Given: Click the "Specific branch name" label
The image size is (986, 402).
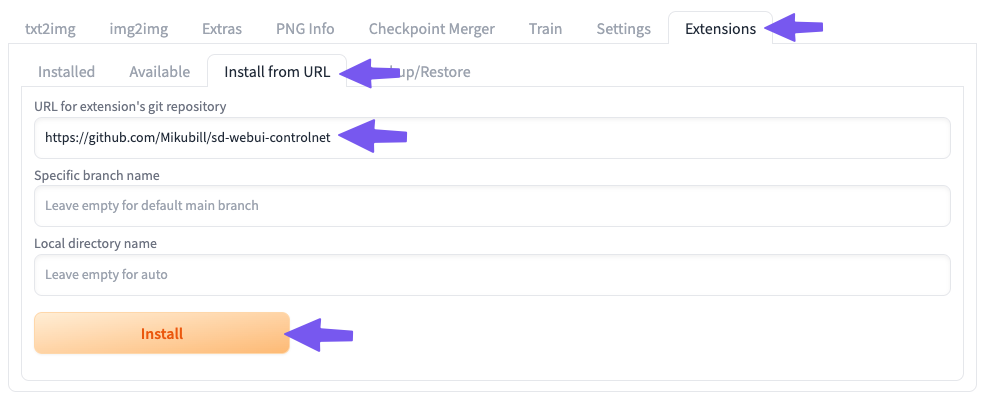Looking at the screenshot, I should 97,175.
